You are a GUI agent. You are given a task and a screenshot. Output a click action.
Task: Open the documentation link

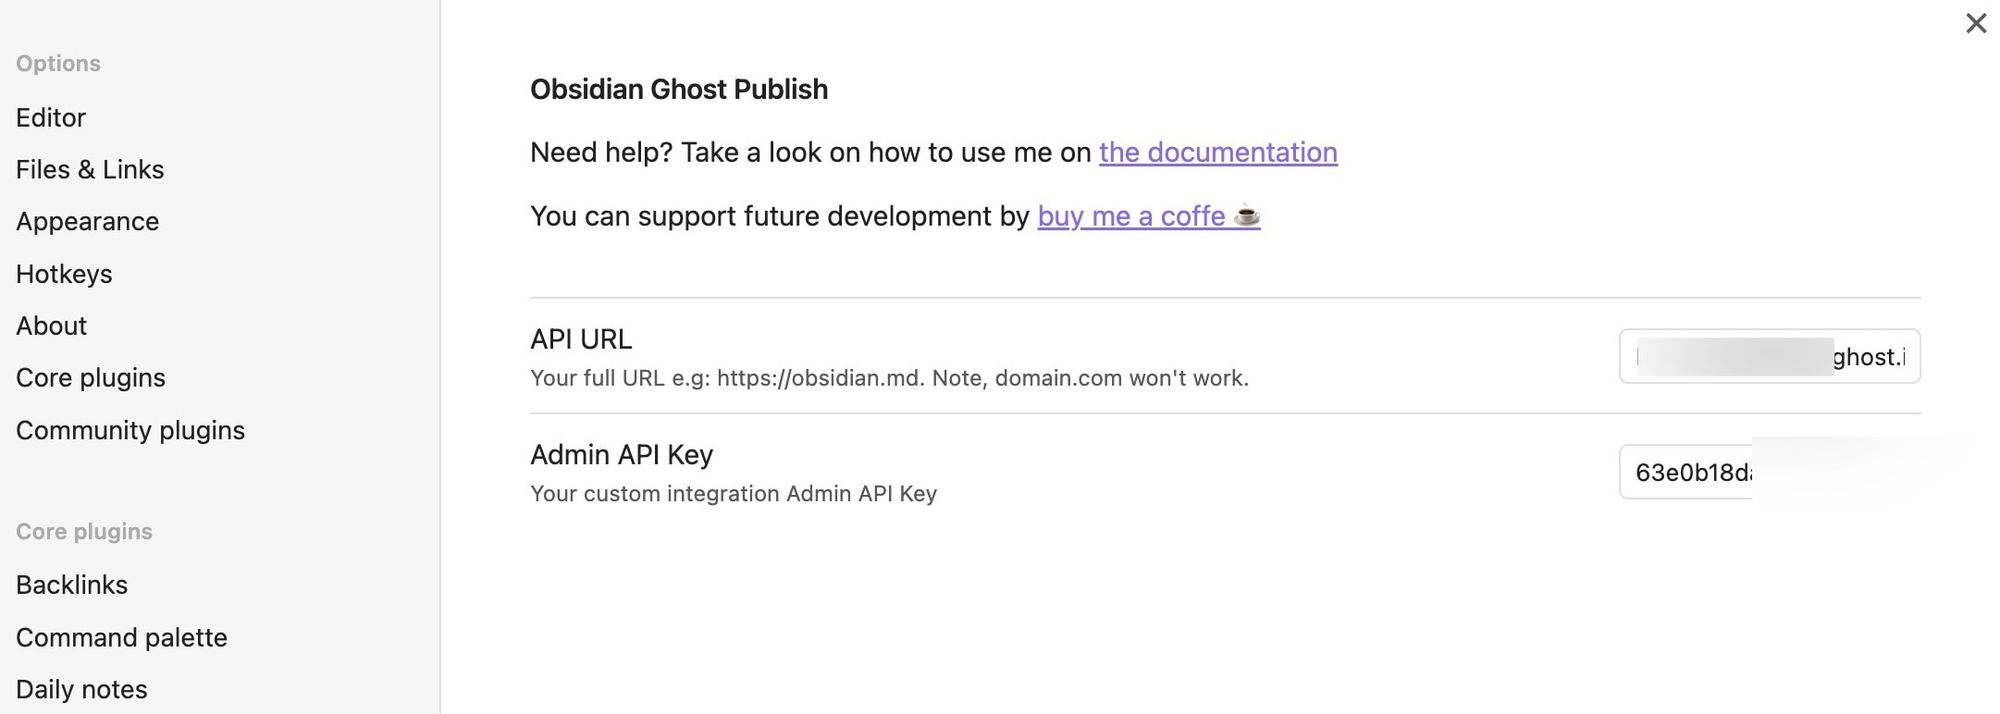click(x=1217, y=152)
